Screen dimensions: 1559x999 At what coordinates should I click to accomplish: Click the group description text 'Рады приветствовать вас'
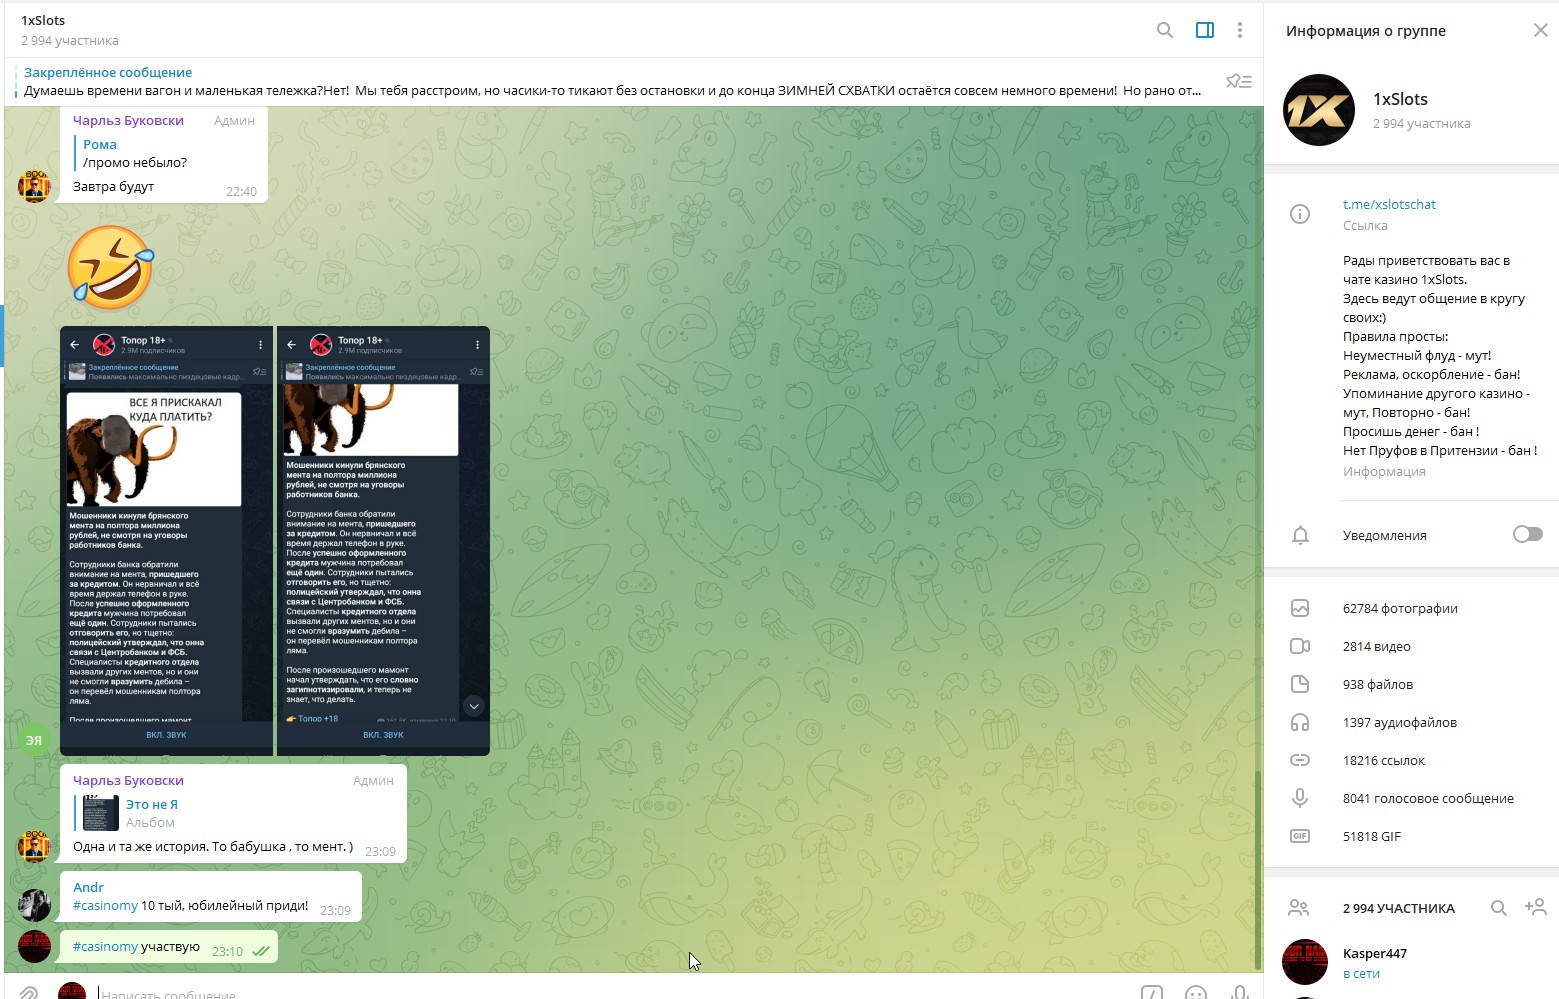coord(1426,260)
